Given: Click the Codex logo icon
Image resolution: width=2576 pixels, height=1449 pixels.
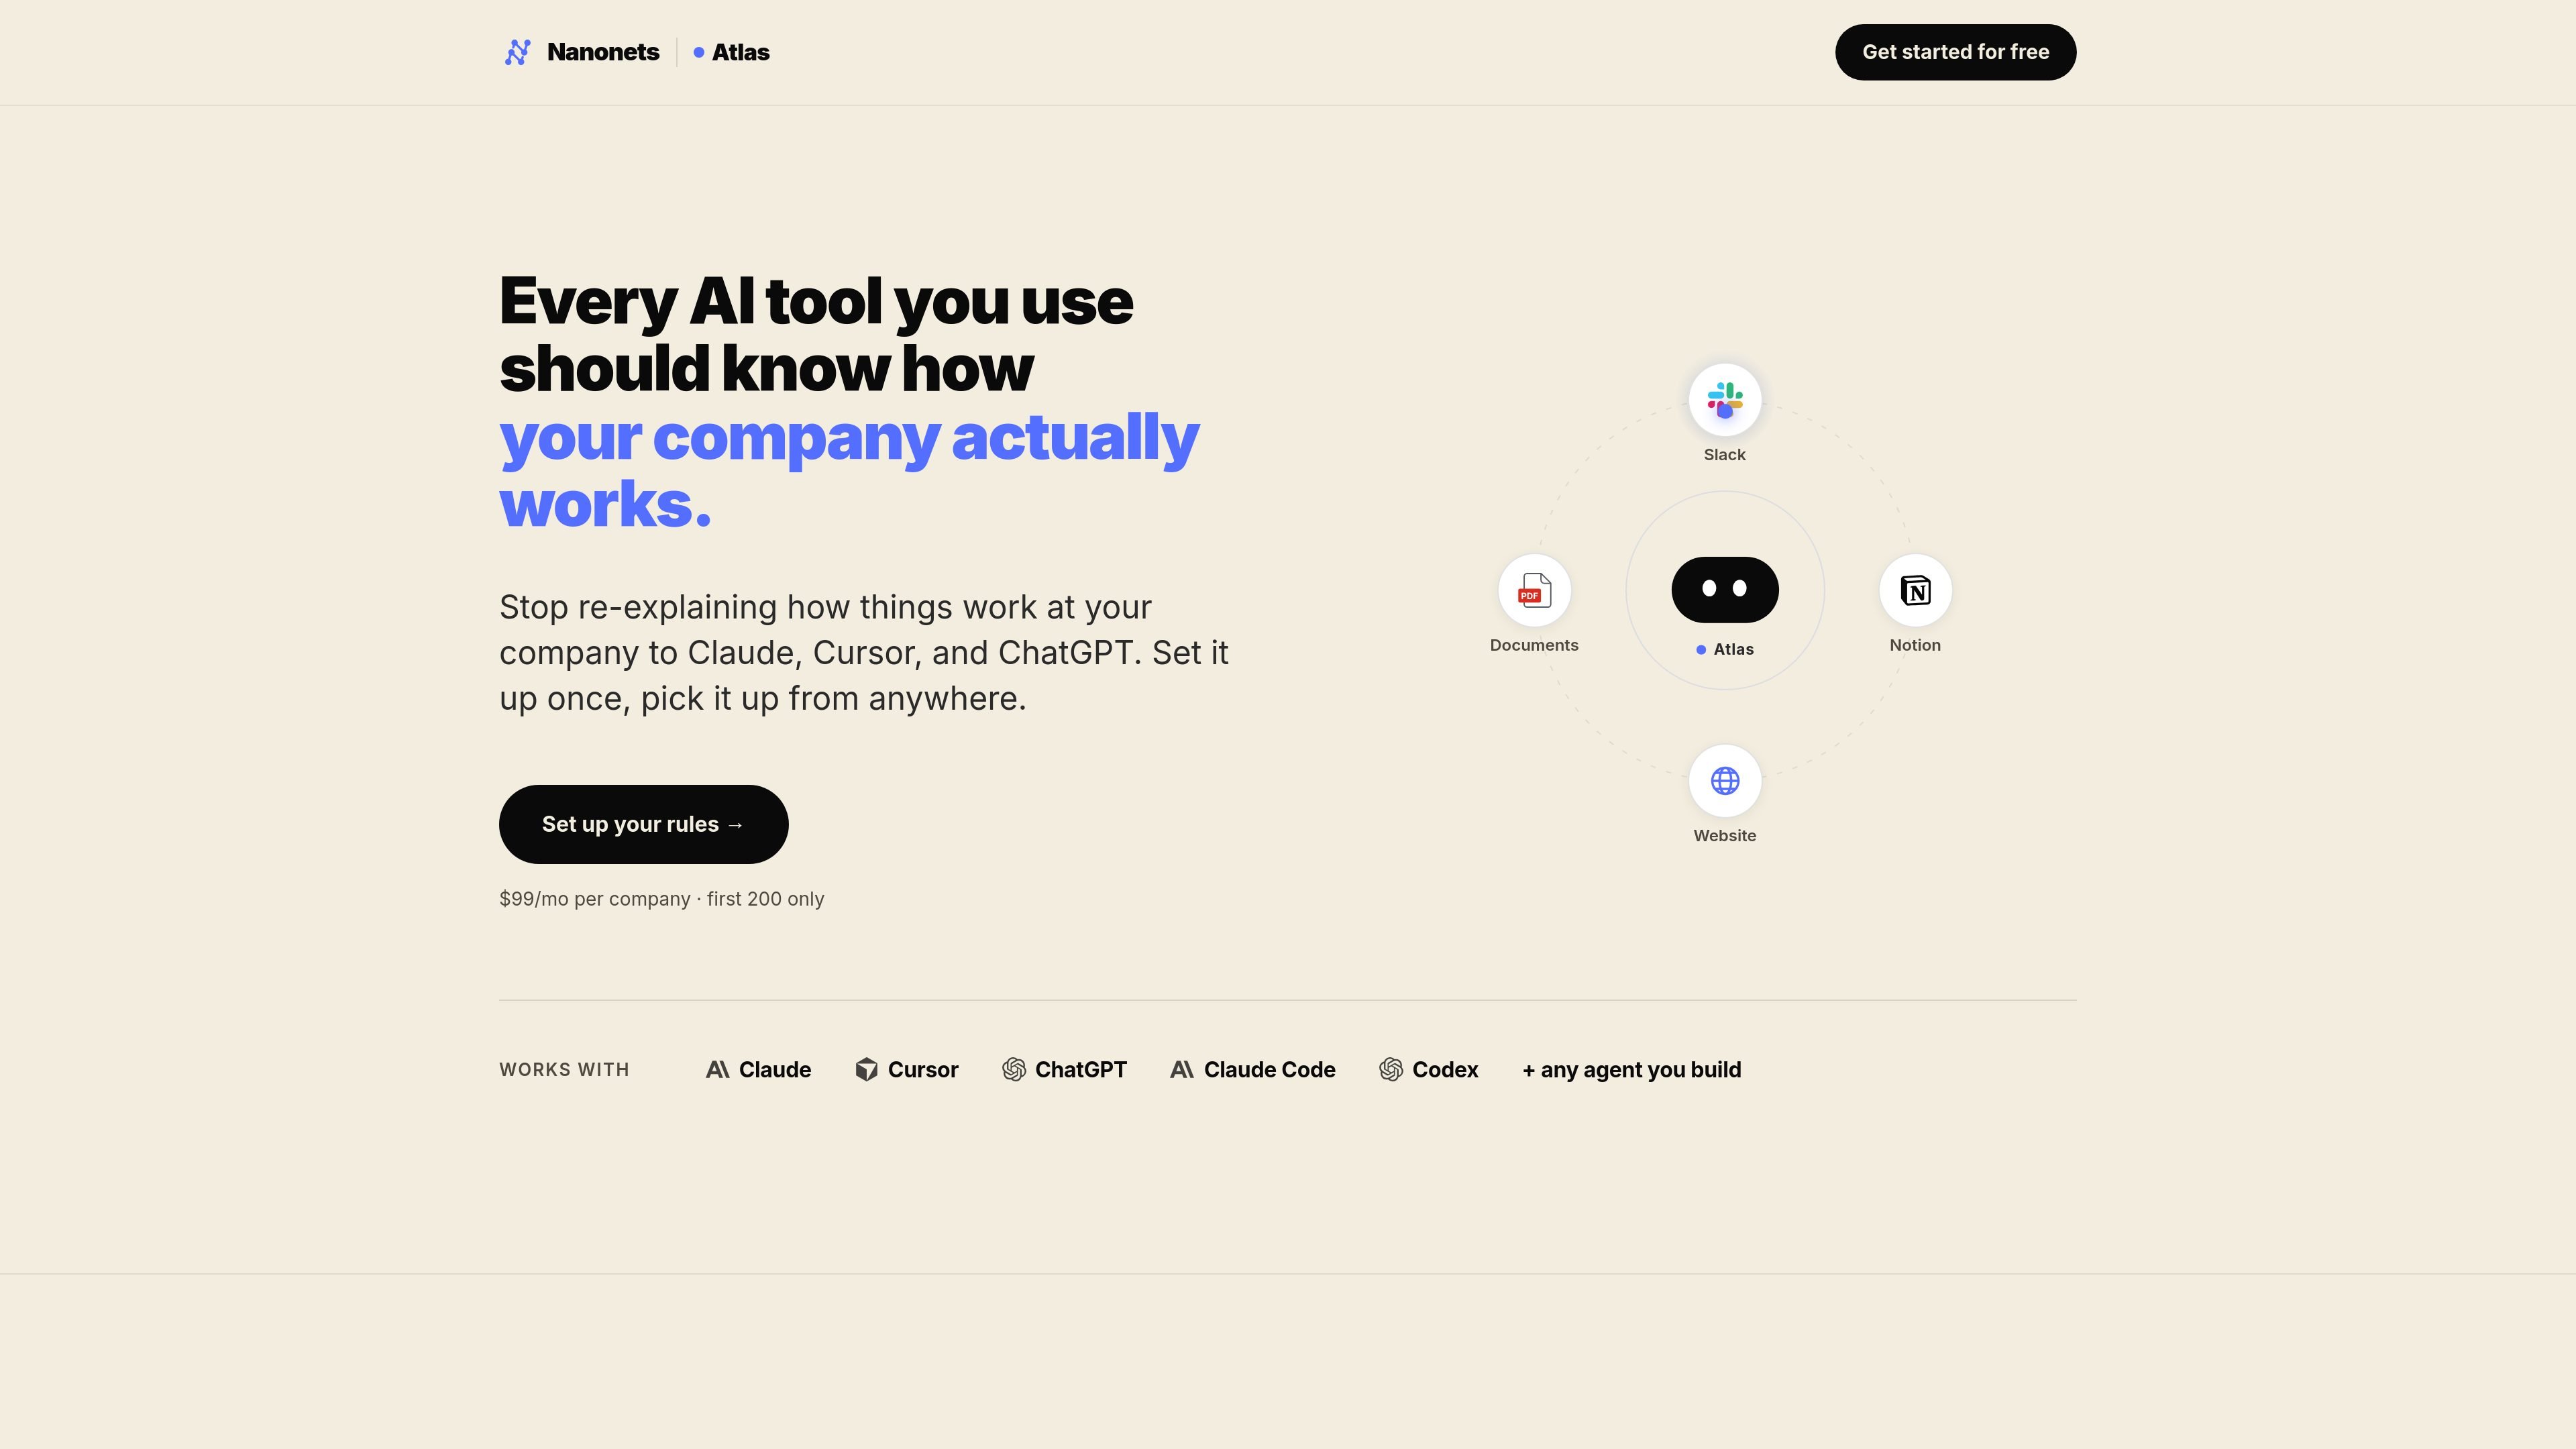Looking at the screenshot, I should [x=1390, y=1070].
